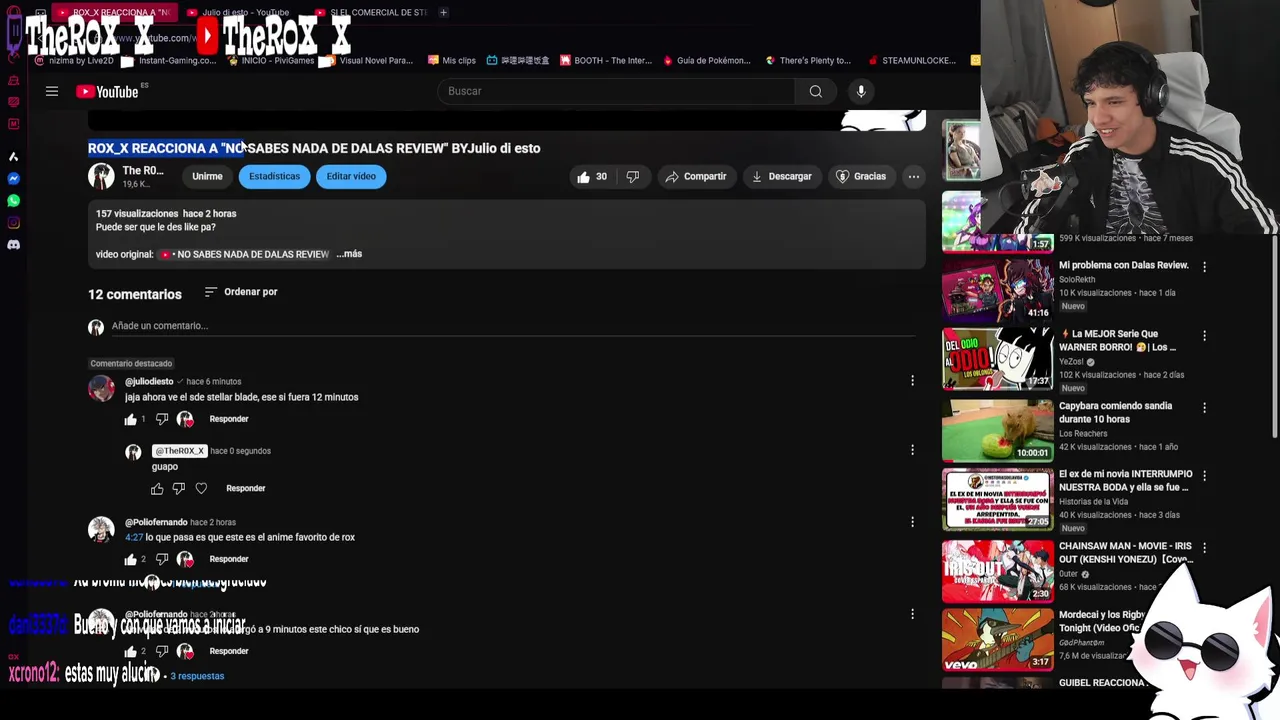
Task: Download the video with Descargar
Action: tap(782, 176)
